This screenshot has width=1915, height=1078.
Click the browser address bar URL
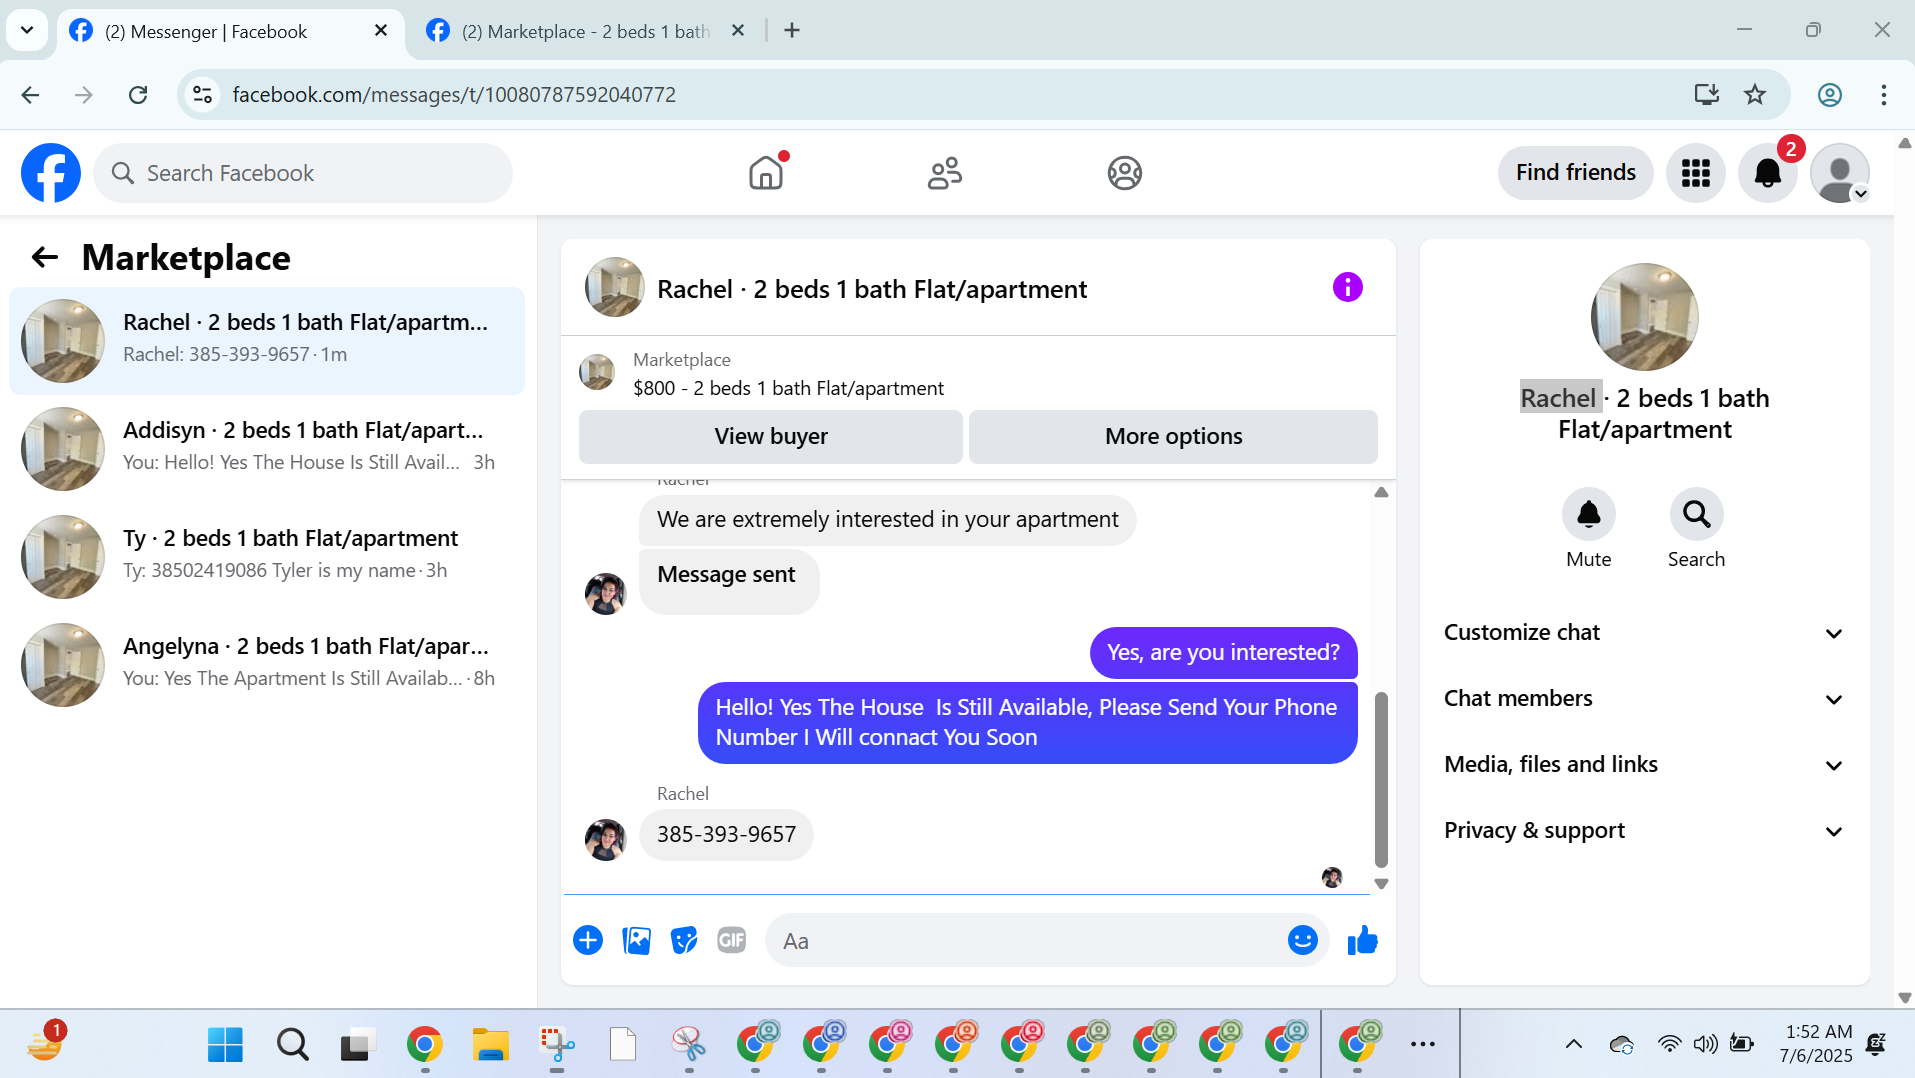pyautogui.click(x=454, y=95)
